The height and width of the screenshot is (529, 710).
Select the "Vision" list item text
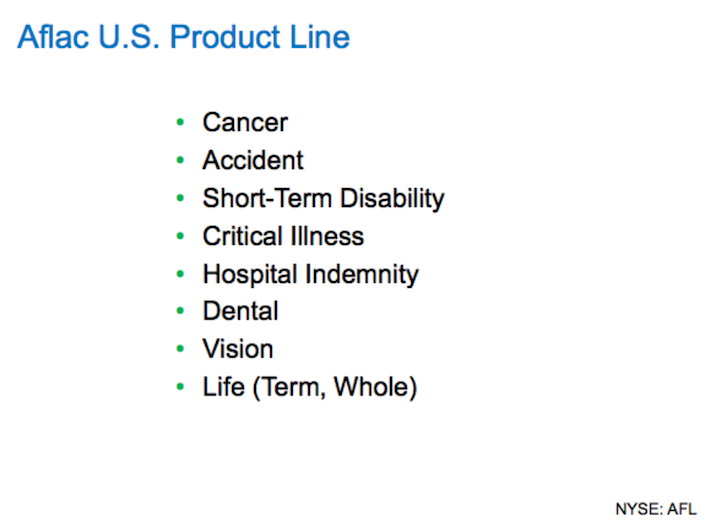(x=238, y=349)
